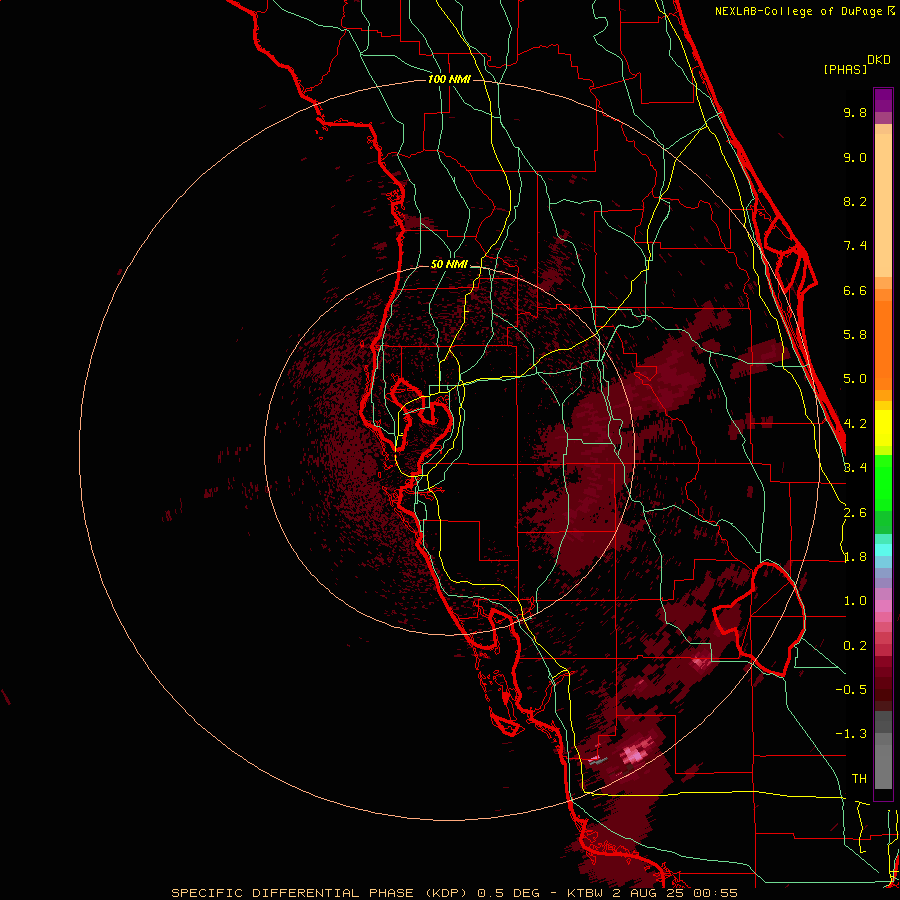Image resolution: width=900 pixels, height=900 pixels.
Task: Click the bright pink KDP core in the south
Action: tap(637, 753)
